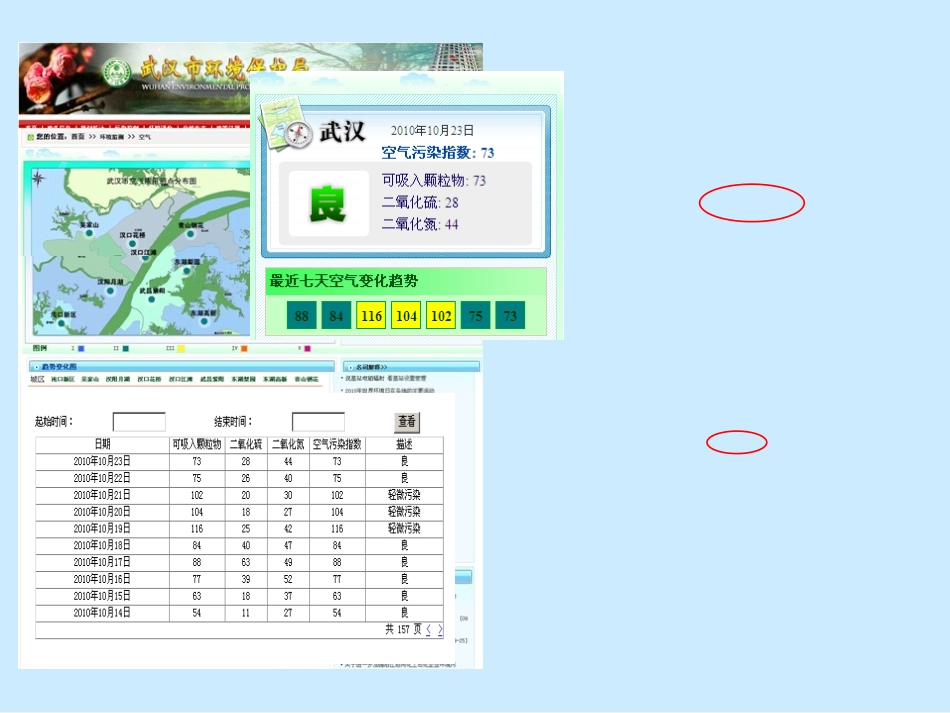This screenshot has width=950, height=713.
Task: Open the 东湖高新 district tab
Action: click(275, 379)
